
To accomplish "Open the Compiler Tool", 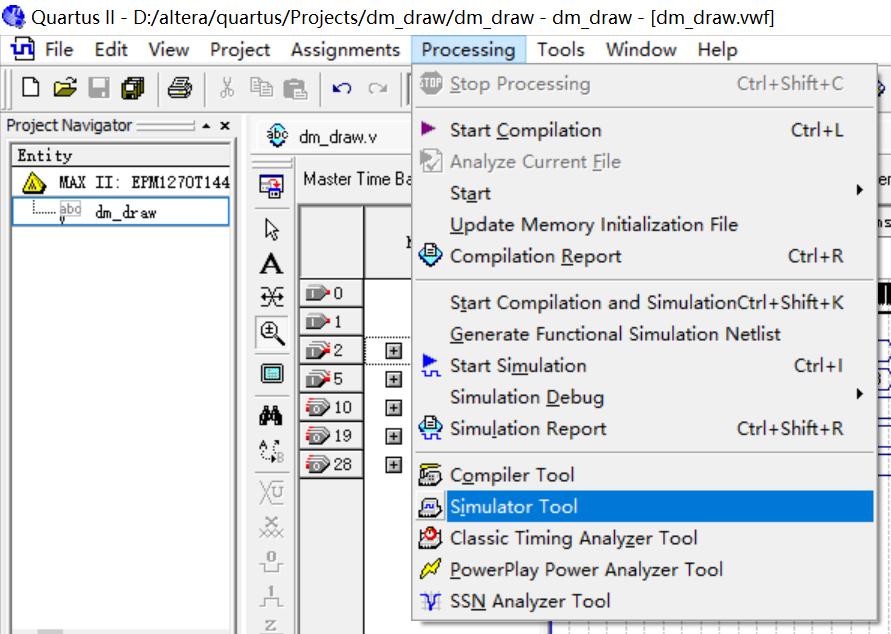I will (644, 475).
